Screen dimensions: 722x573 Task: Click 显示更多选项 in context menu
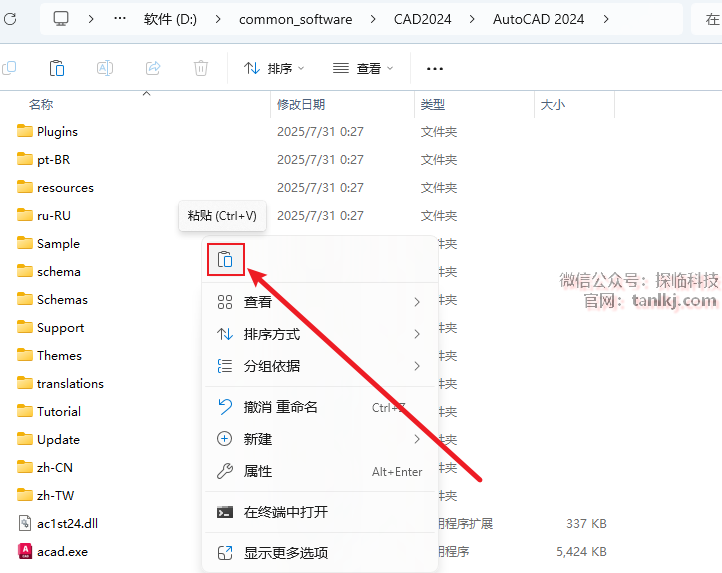tap(286, 553)
